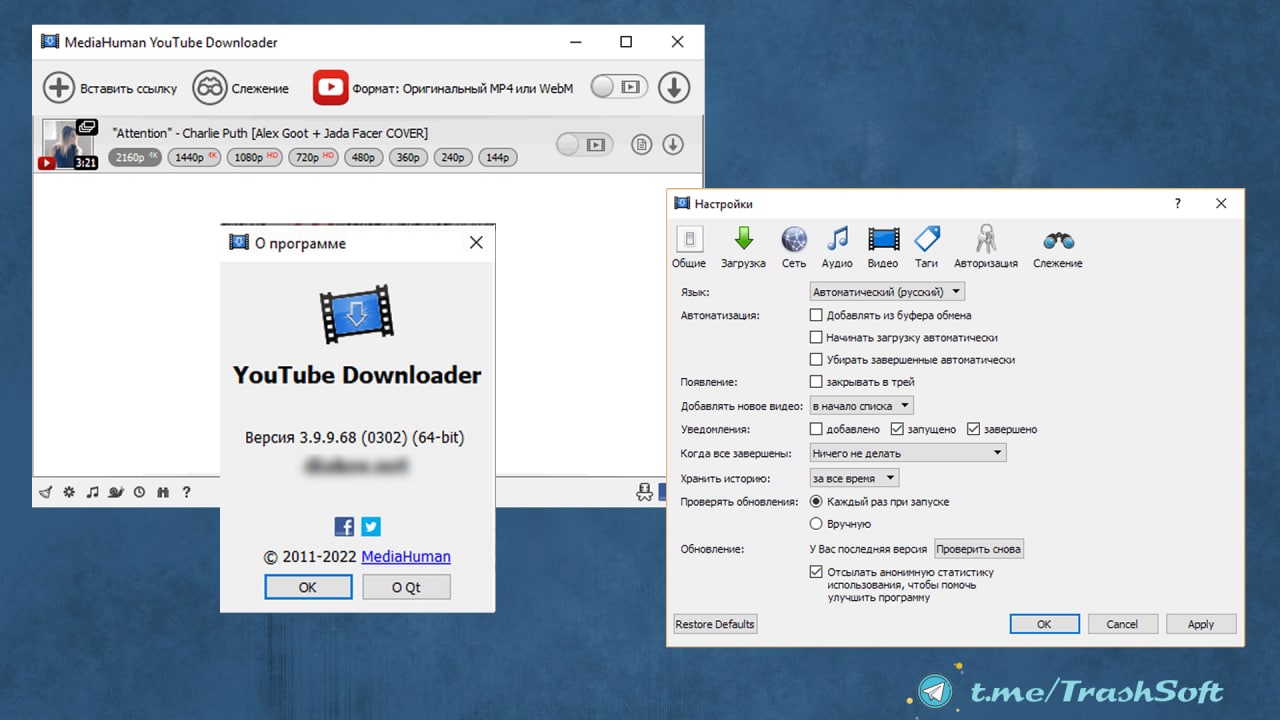Click the mascot icon at the status bar right
Screen dimensions: 1280x720
(645, 491)
